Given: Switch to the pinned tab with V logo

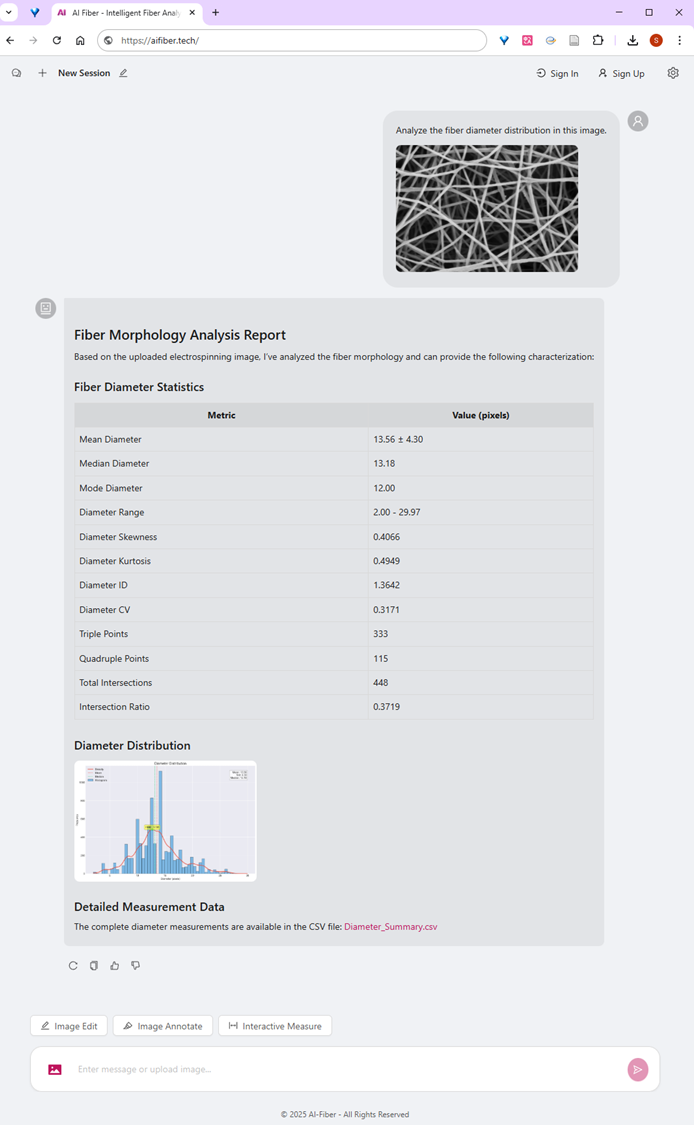Looking at the screenshot, I should [34, 12].
